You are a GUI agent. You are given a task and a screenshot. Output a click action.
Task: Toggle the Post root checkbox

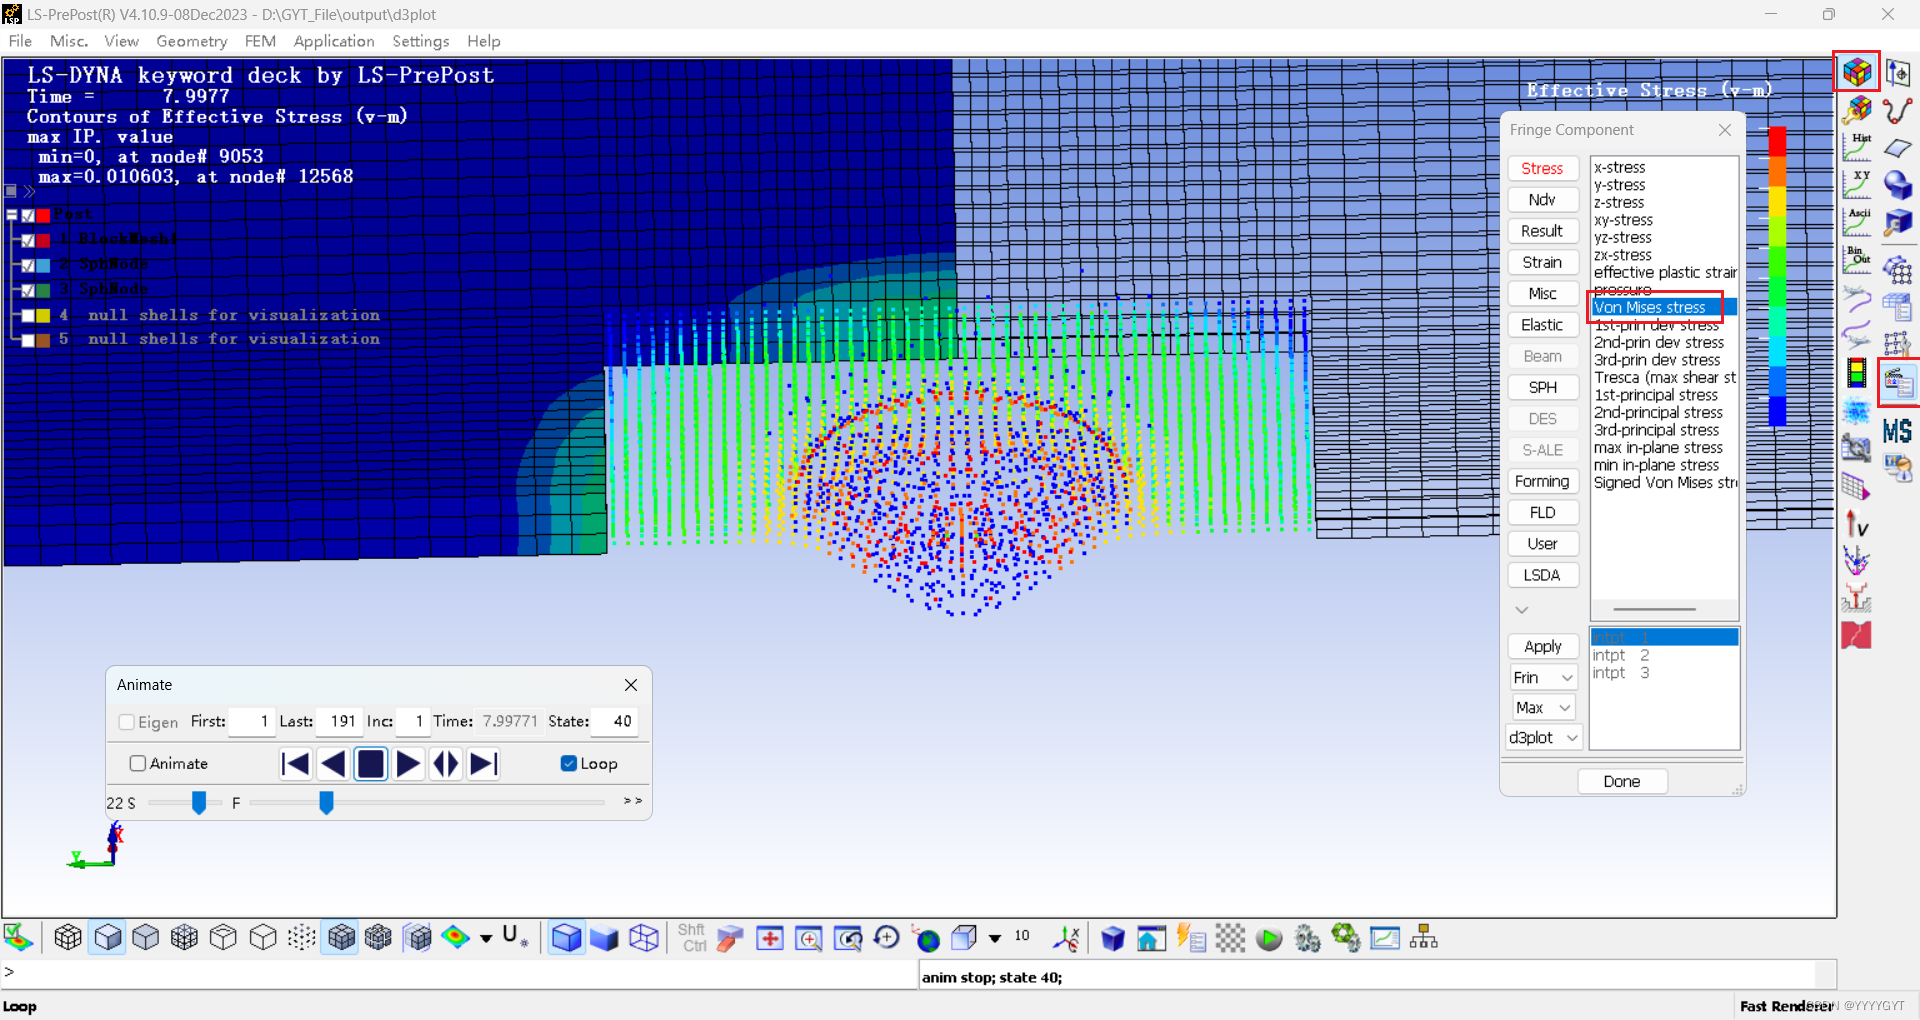(28, 215)
